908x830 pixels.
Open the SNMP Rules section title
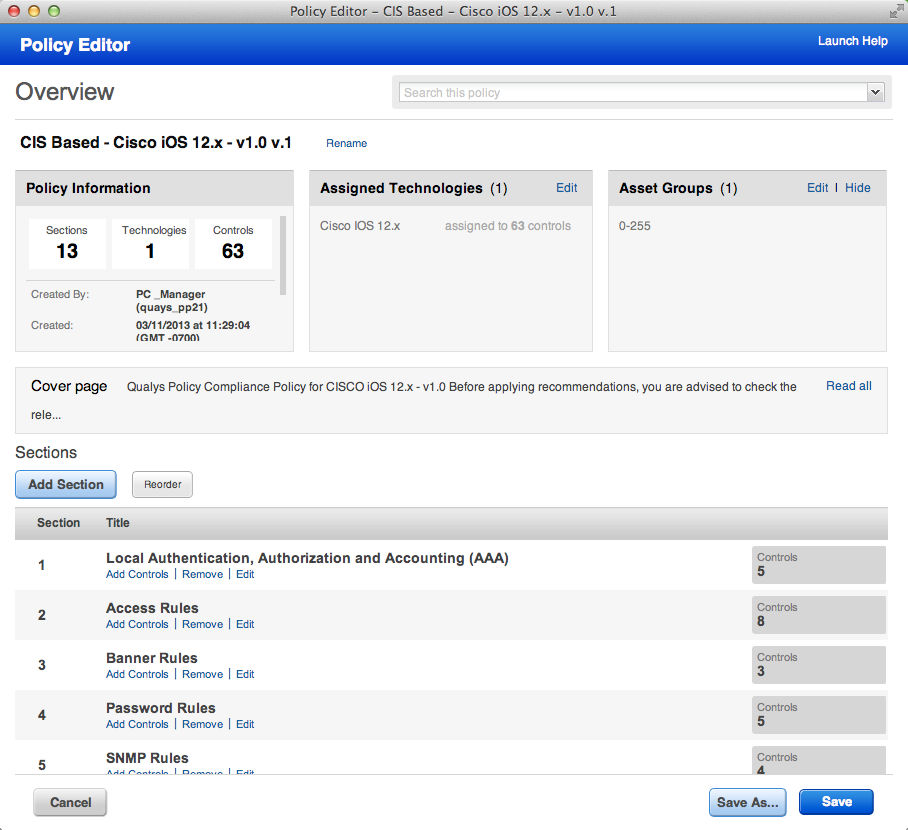click(x=147, y=758)
